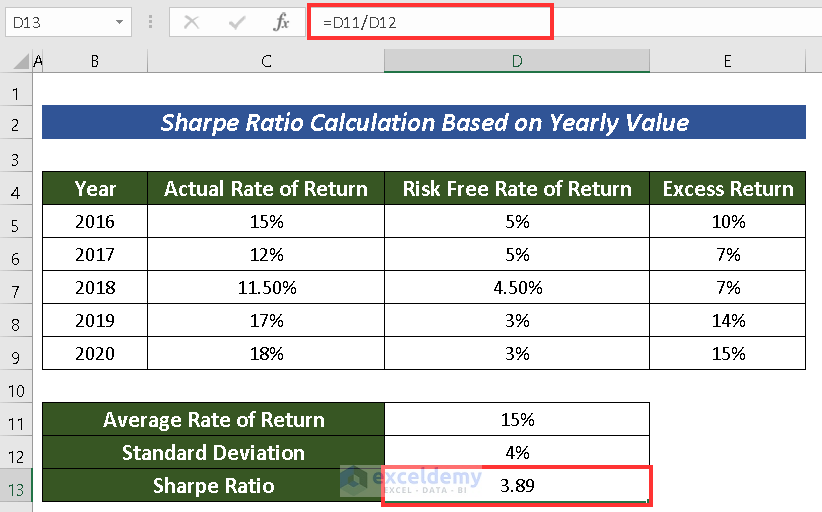Screen dimensions: 822x512
Task: Select the cell containing 2019
Action: [95, 320]
